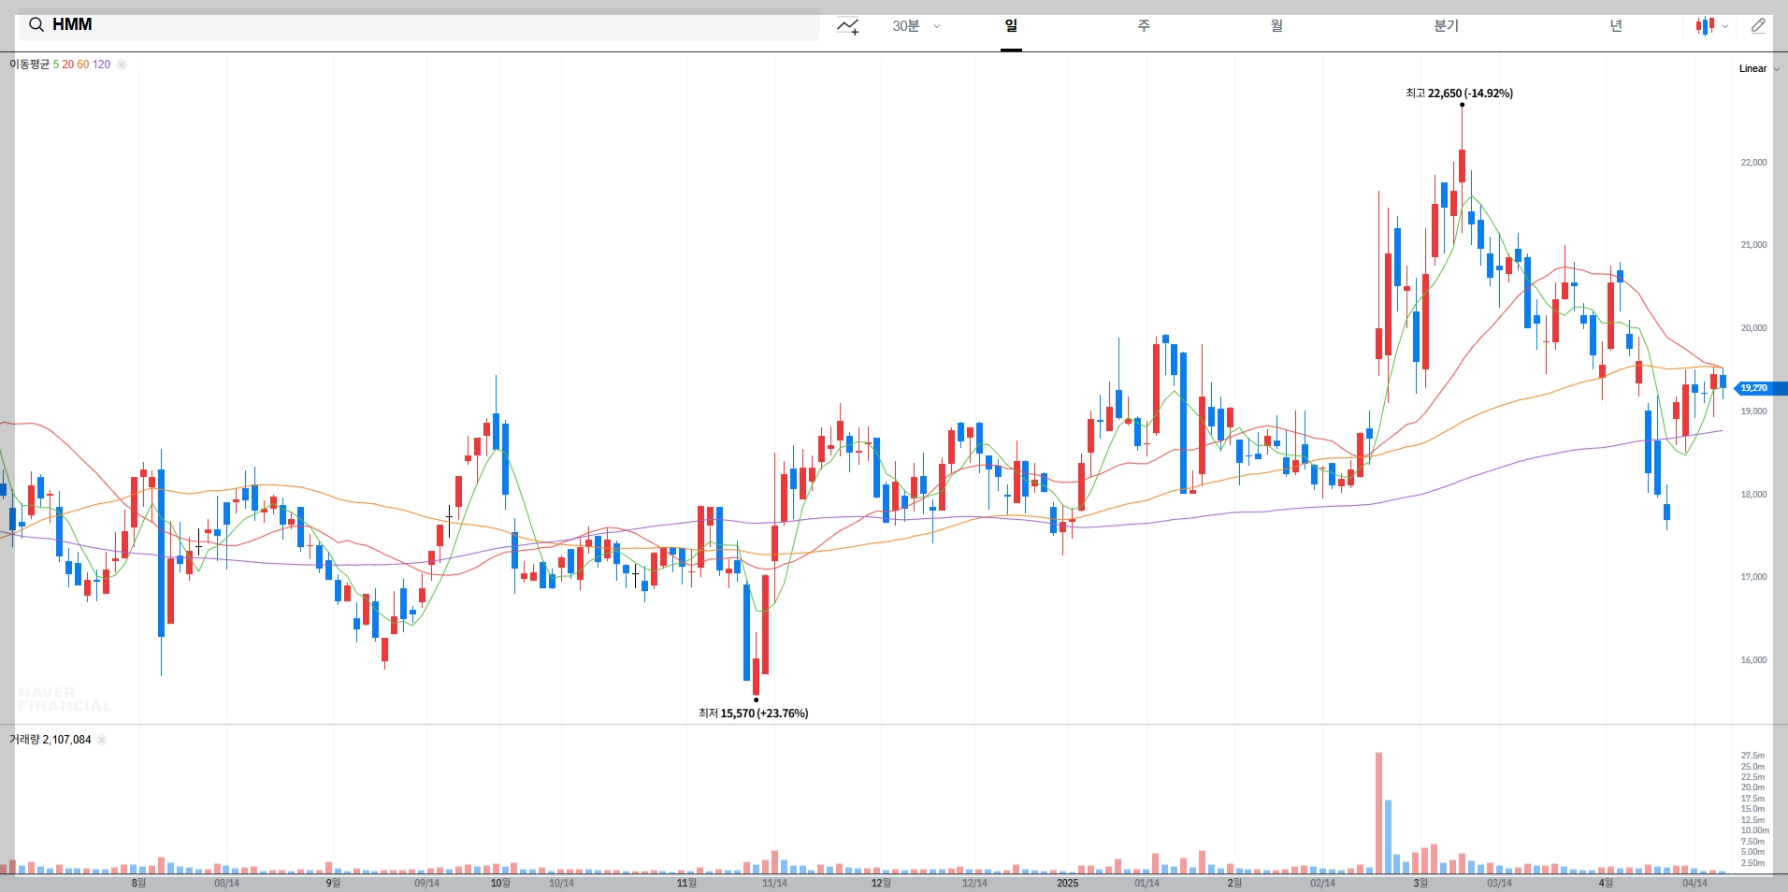The width and height of the screenshot is (1788, 892).
Task: Click the 11/14 date axis label
Action: point(774,883)
